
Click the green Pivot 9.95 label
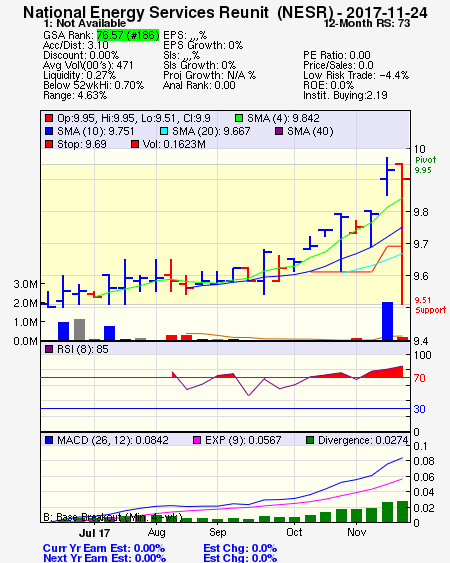tap(425, 165)
